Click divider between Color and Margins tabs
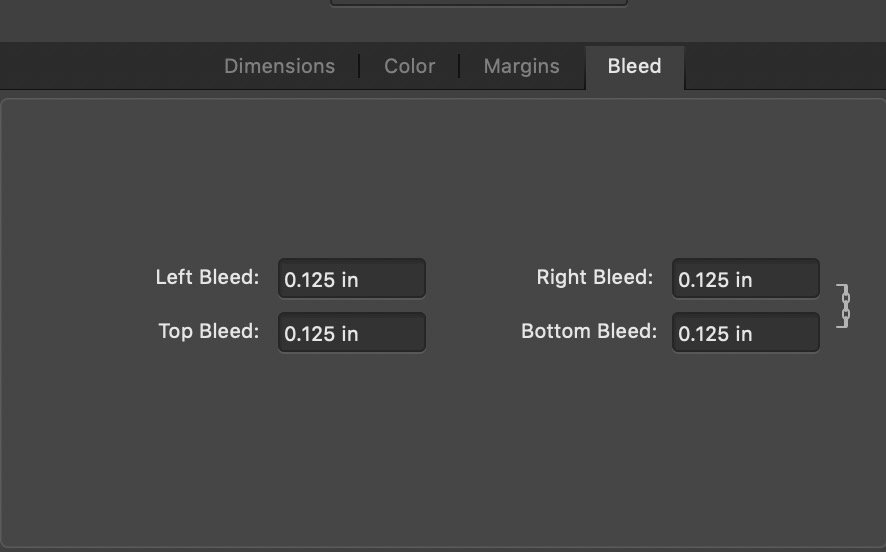 459,66
